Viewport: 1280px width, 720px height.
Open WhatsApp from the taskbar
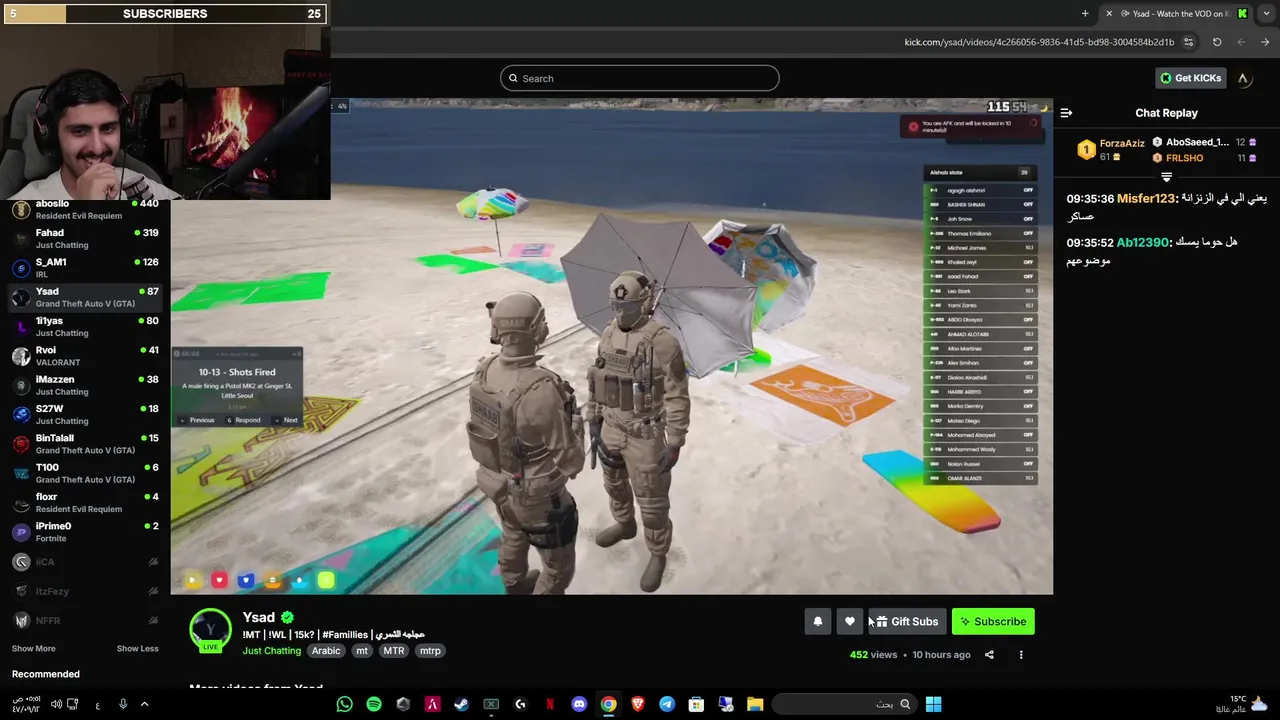pyautogui.click(x=345, y=704)
